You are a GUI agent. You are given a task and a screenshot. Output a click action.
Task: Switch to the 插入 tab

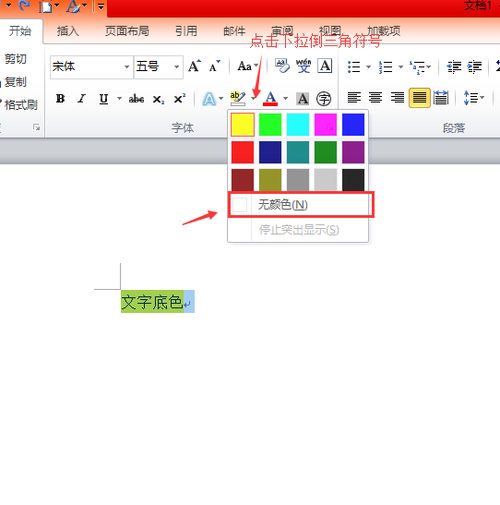tap(68, 31)
